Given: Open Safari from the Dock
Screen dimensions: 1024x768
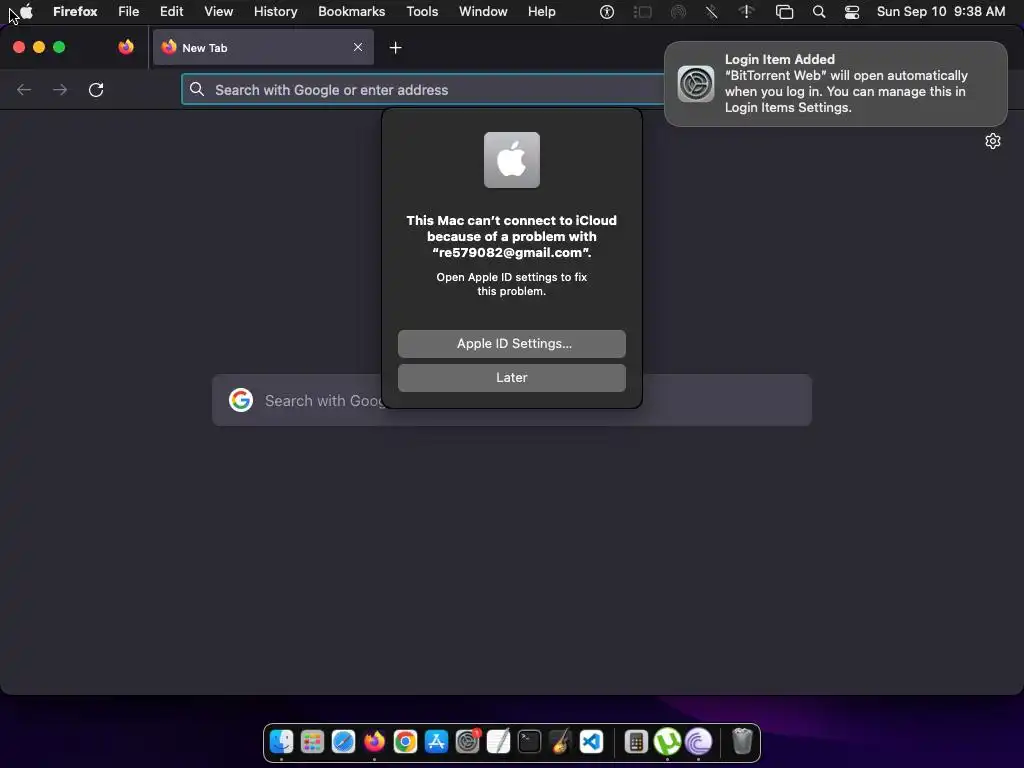Looking at the screenshot, I should [343, 742].
